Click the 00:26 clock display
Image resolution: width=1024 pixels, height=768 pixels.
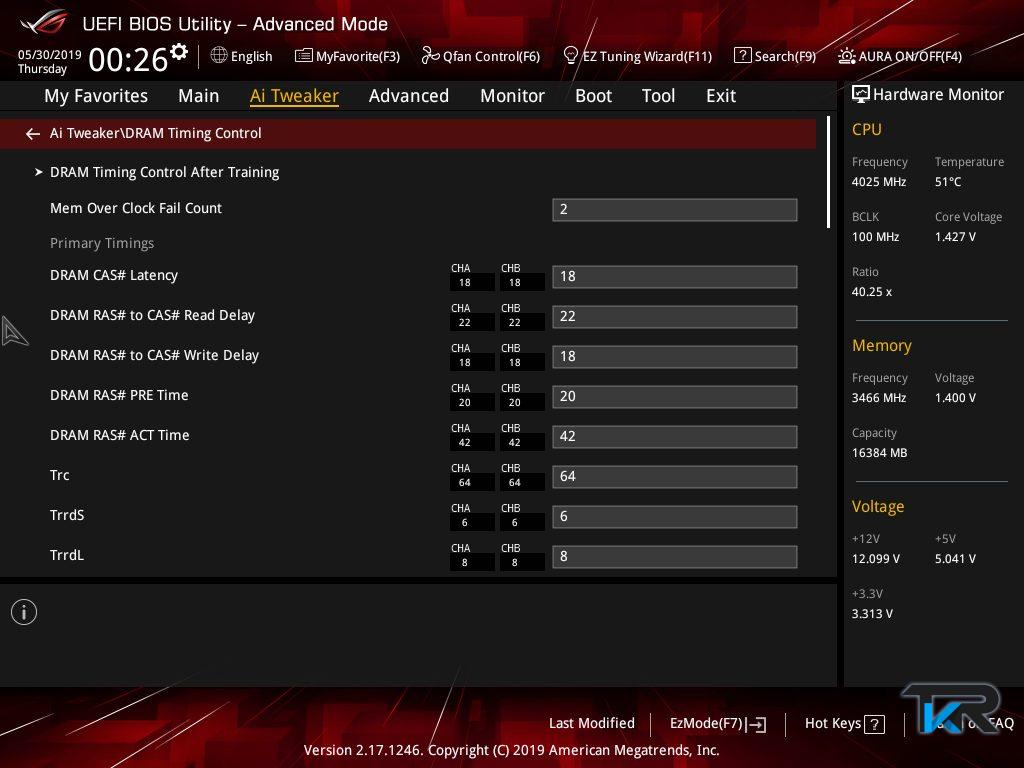pos(128,59)
